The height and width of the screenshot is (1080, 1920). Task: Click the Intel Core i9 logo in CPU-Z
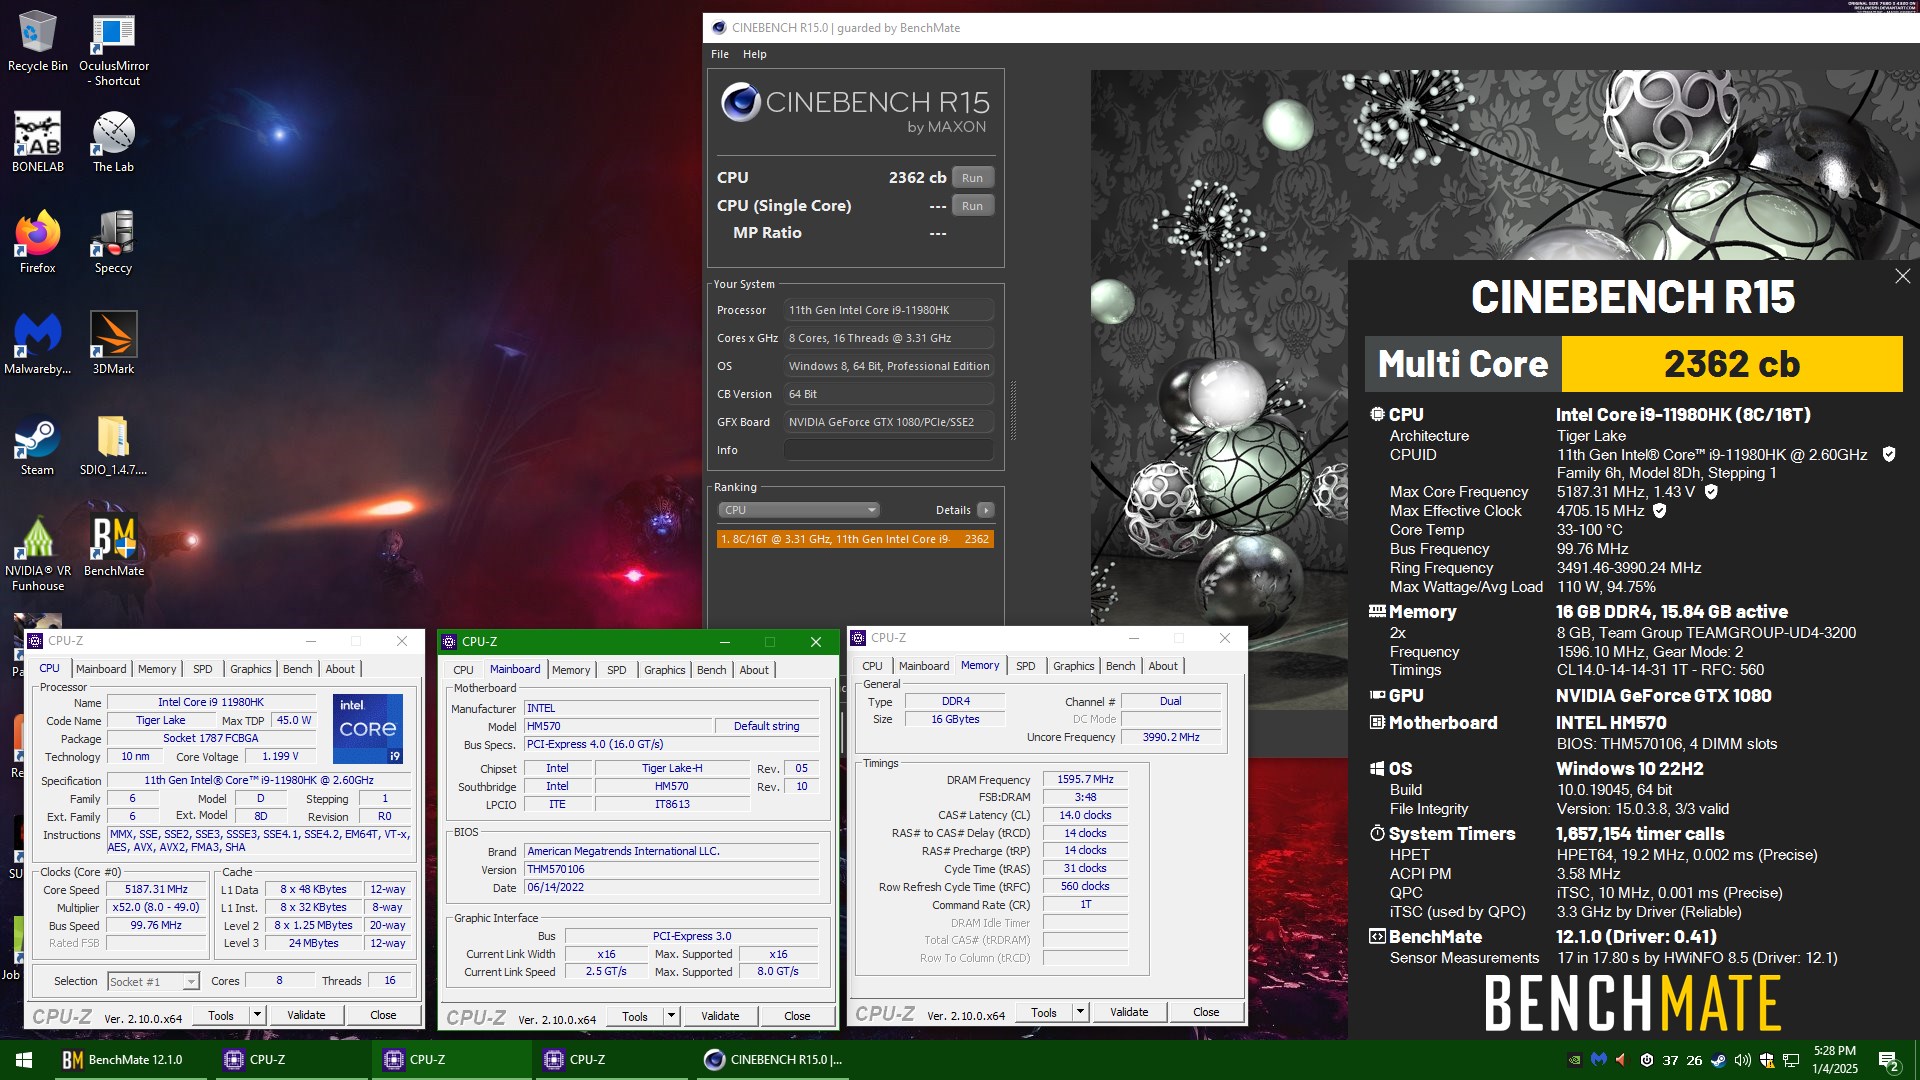[x=368, y=728]
